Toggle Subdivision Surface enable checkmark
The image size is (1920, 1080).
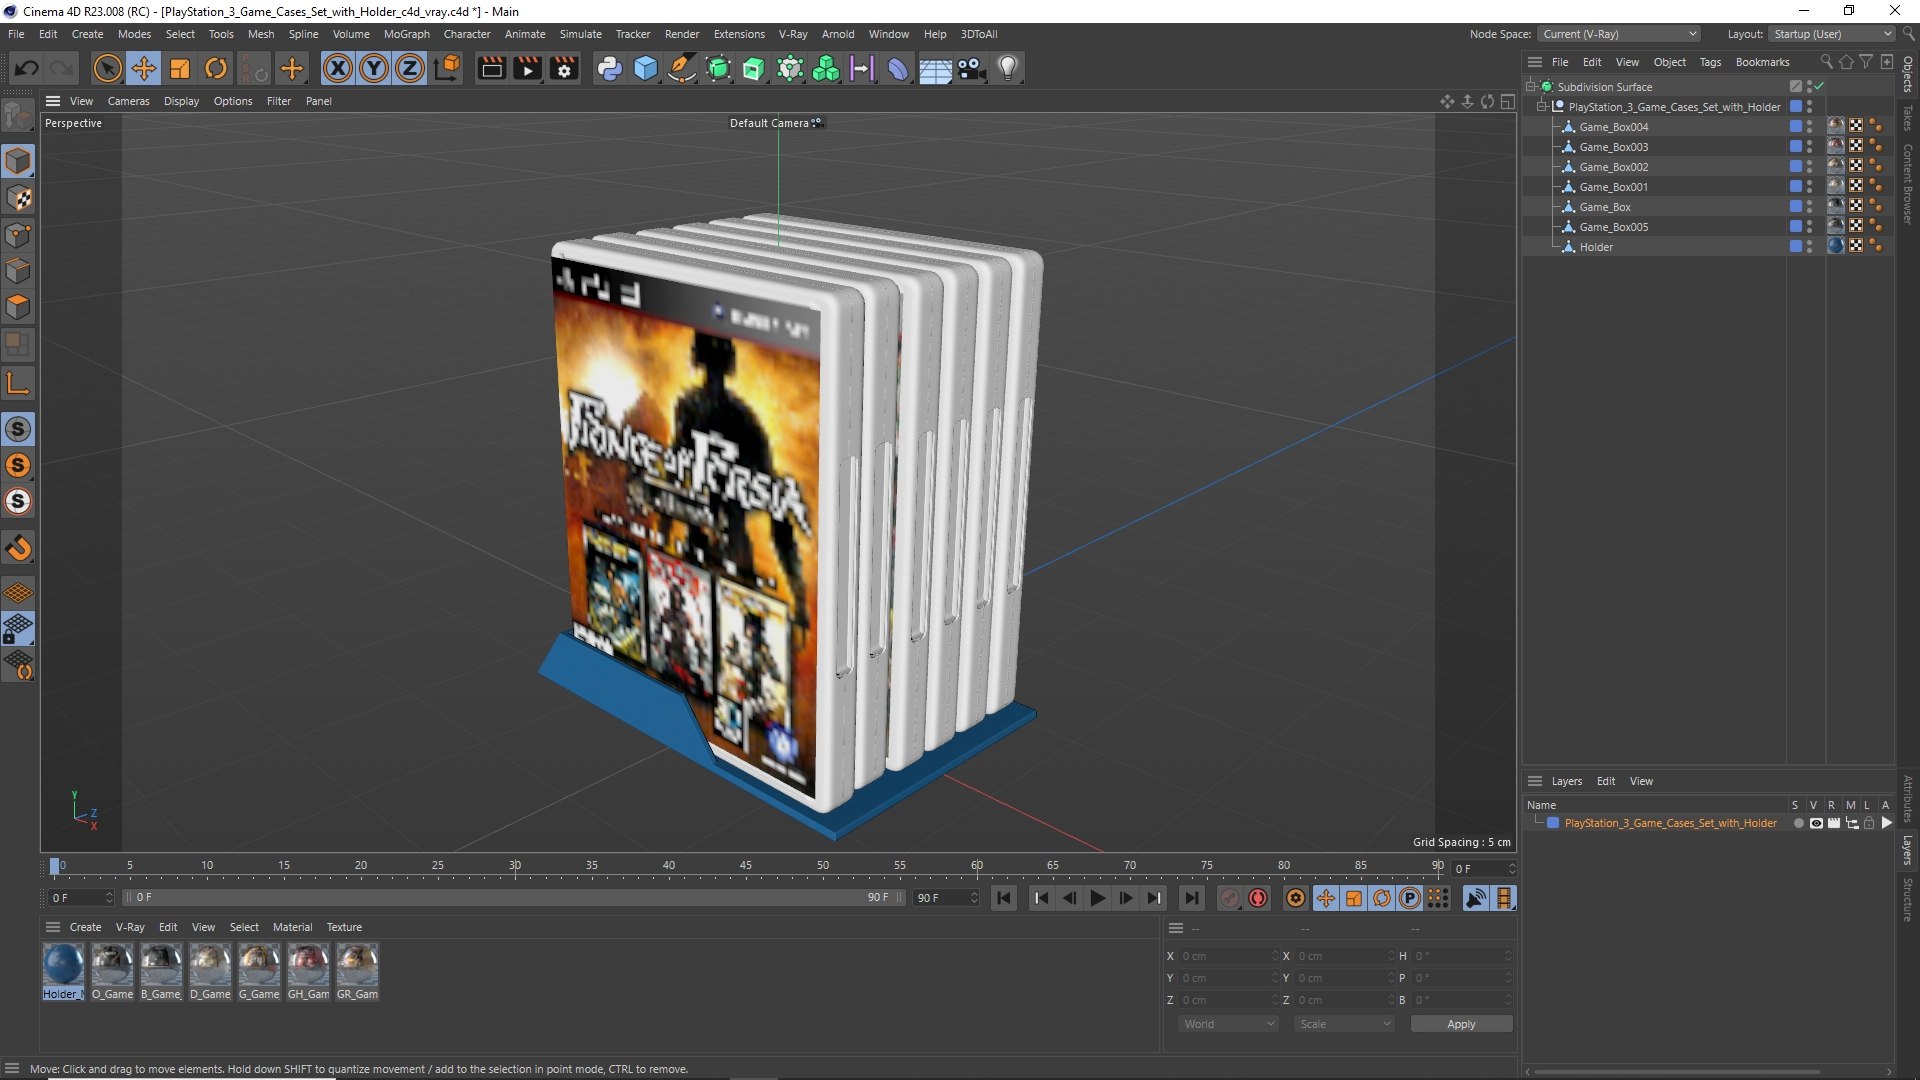pos(1819,87)
